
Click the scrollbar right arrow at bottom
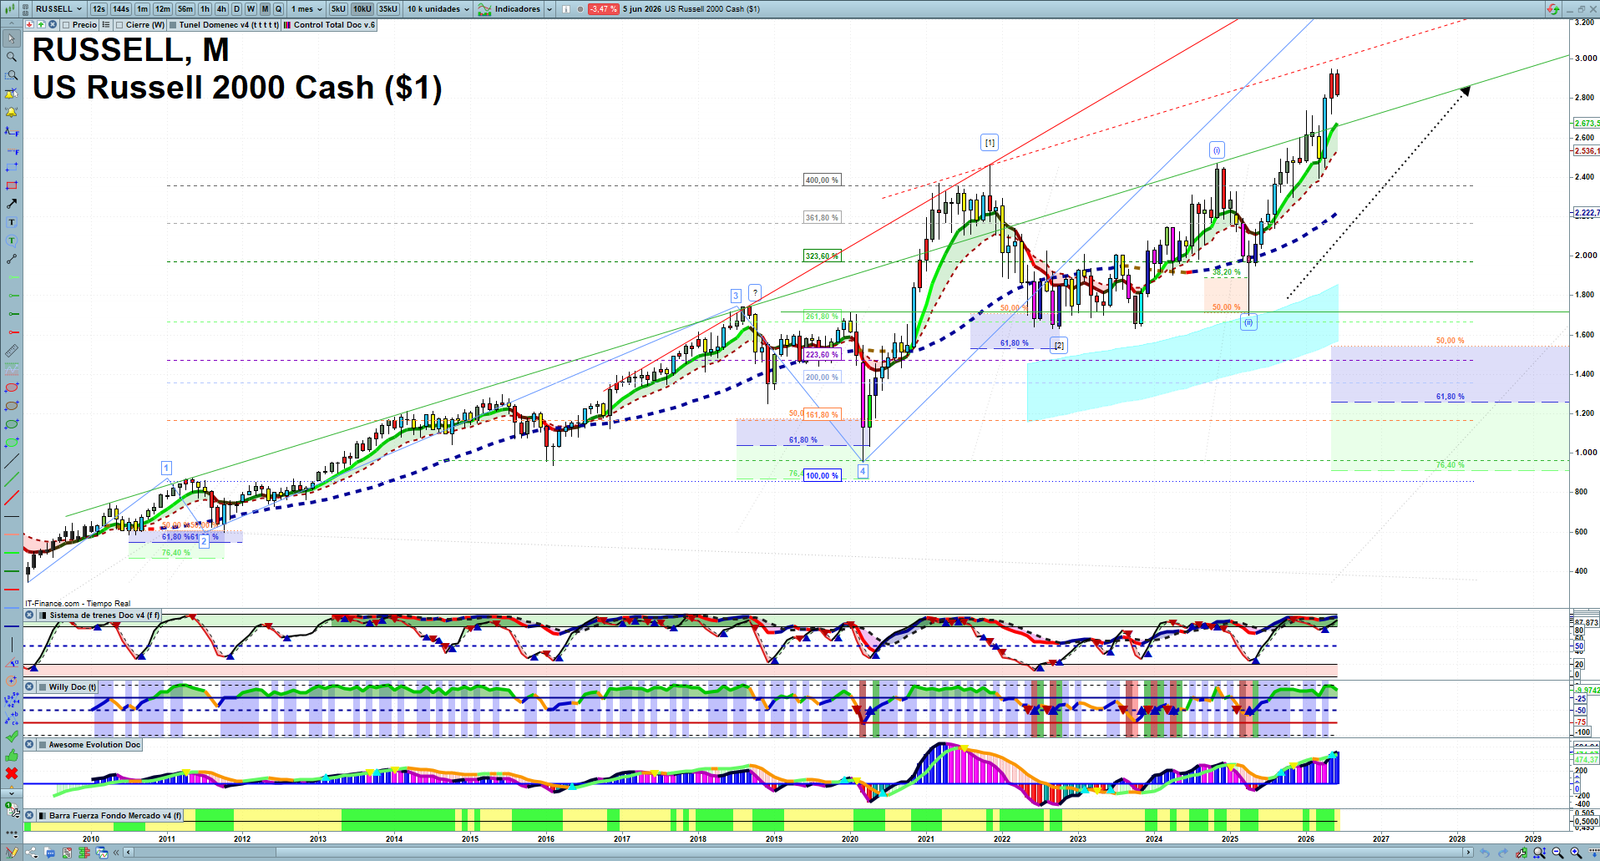click(1468, 852)
